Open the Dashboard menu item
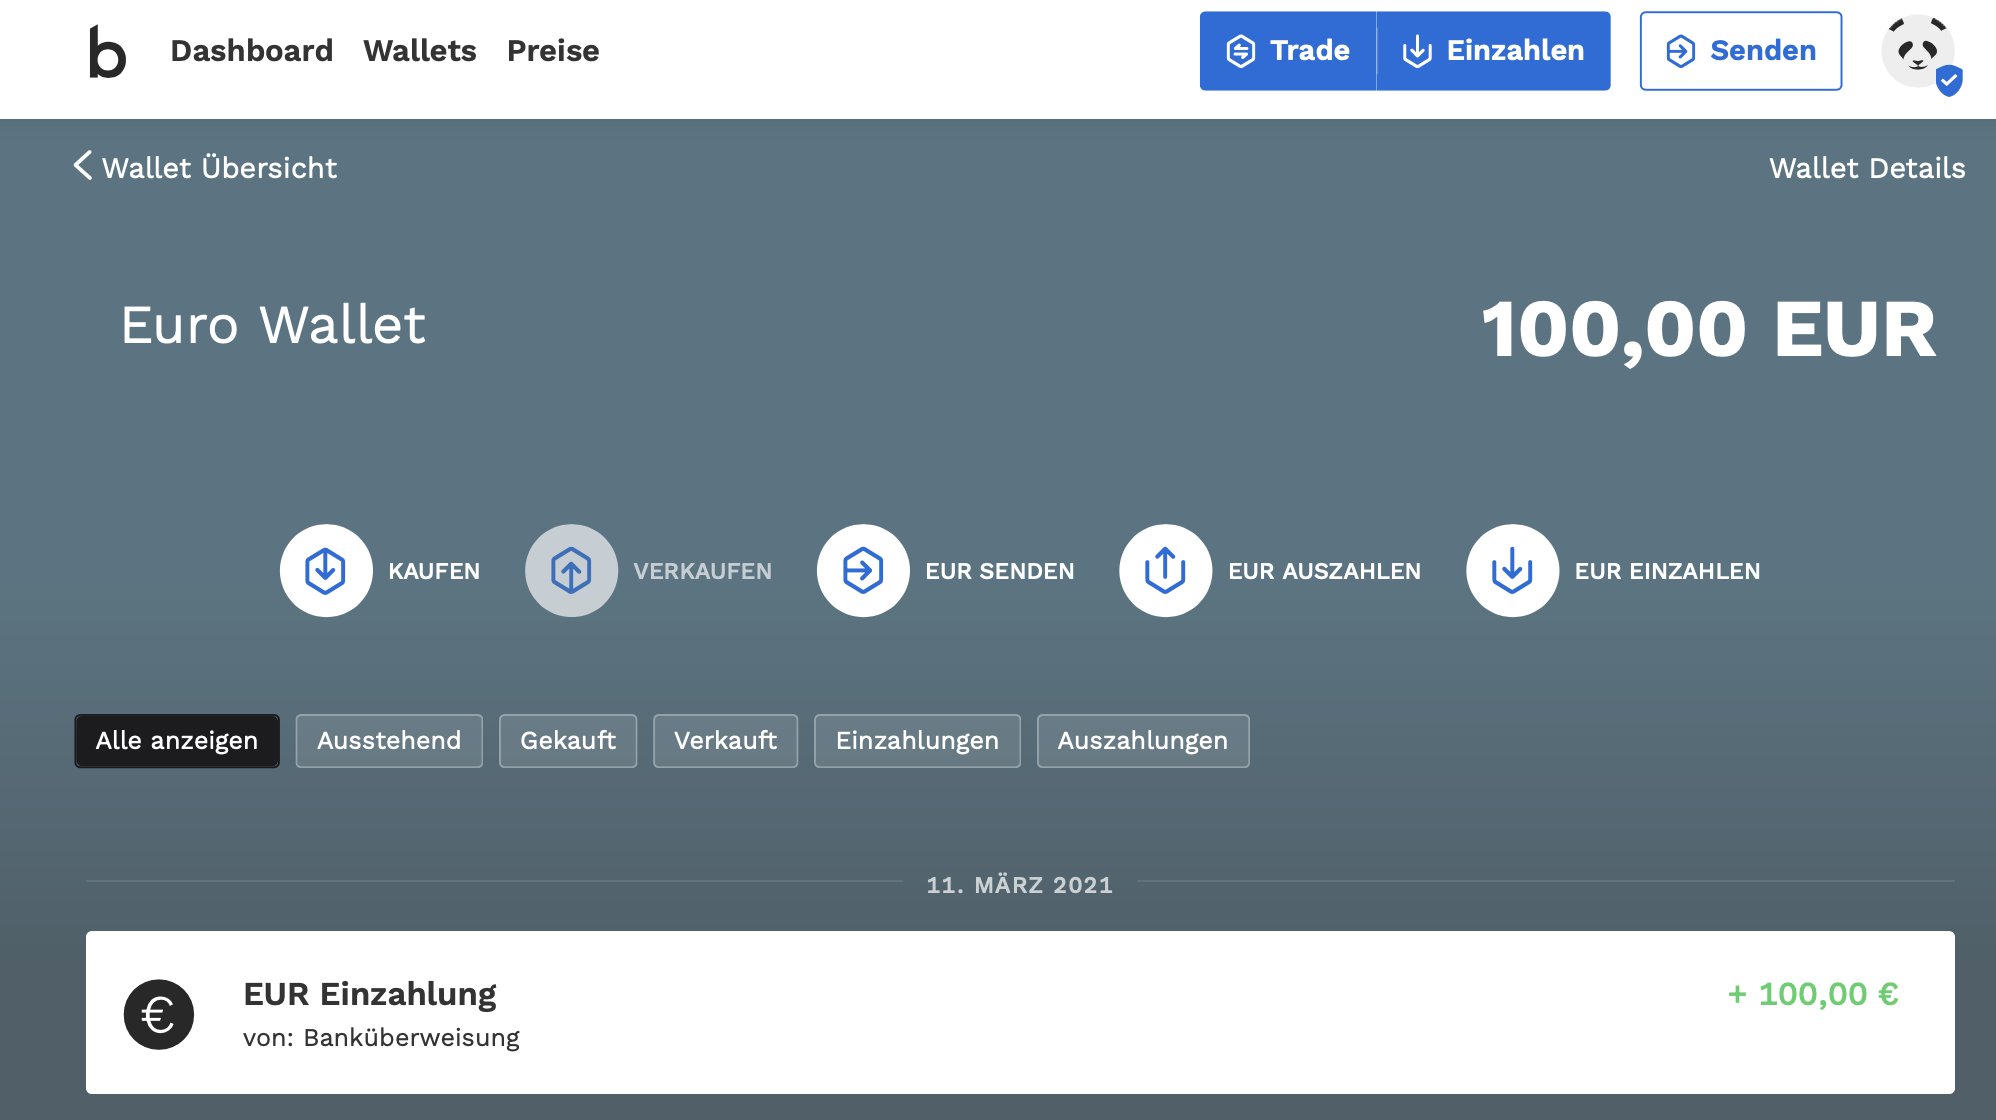Screen dimensions: 1996x1120 252,51
